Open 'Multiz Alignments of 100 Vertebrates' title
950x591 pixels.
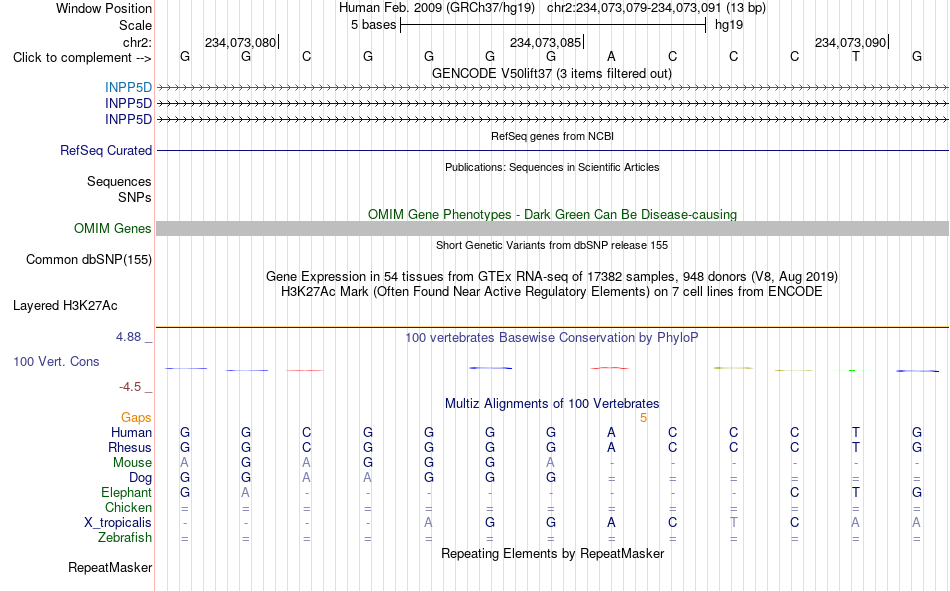click(552, 404)
